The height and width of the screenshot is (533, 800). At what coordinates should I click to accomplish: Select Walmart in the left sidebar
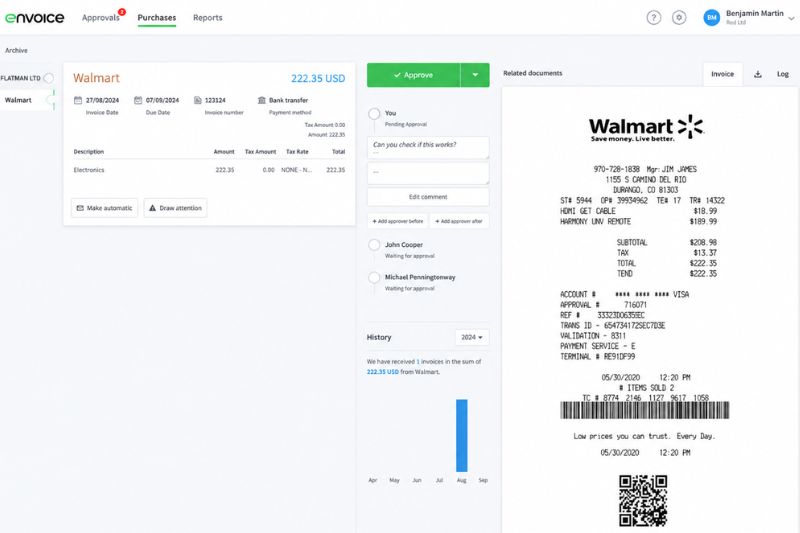18,100
